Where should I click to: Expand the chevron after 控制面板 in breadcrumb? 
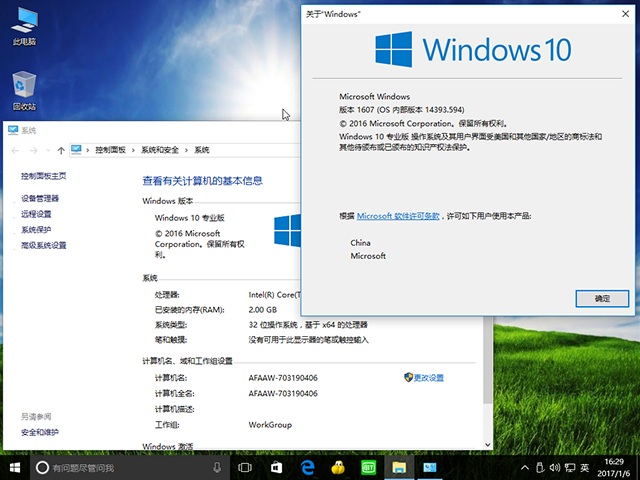(x=134, y=149)
